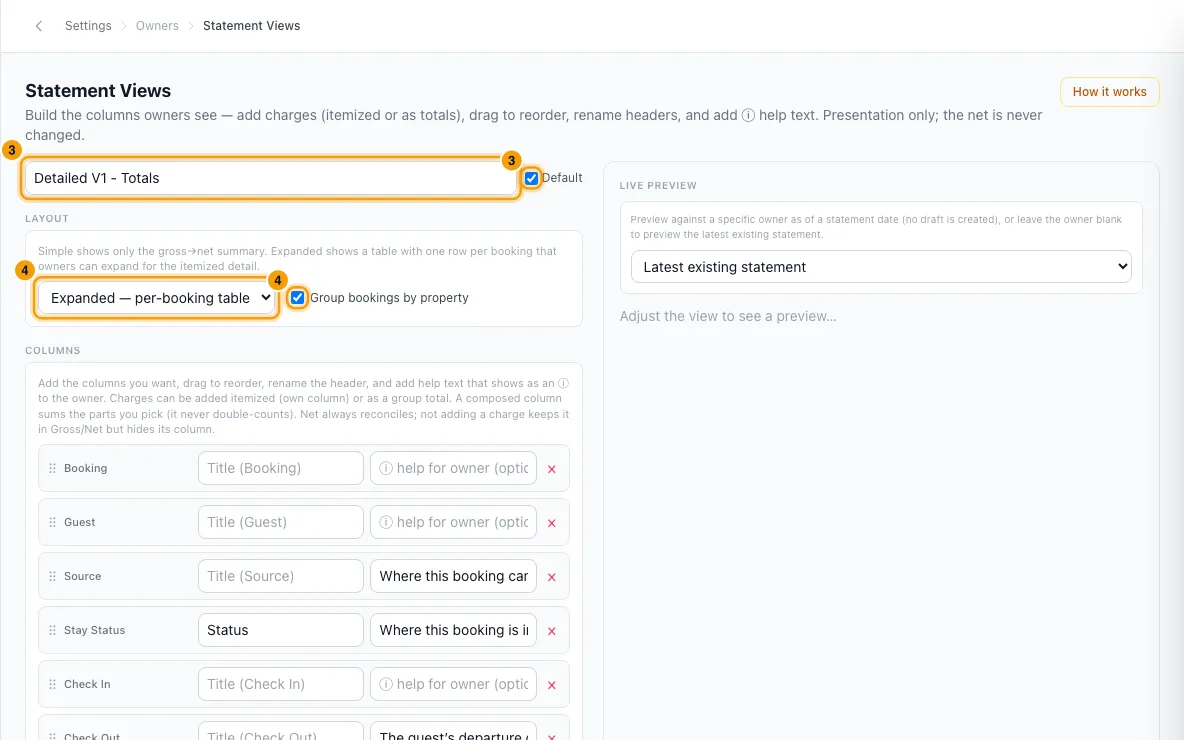This screenshot has width=1184, height=740.
Task: Remove the Check In column with red X
Action: pos(552,685)
